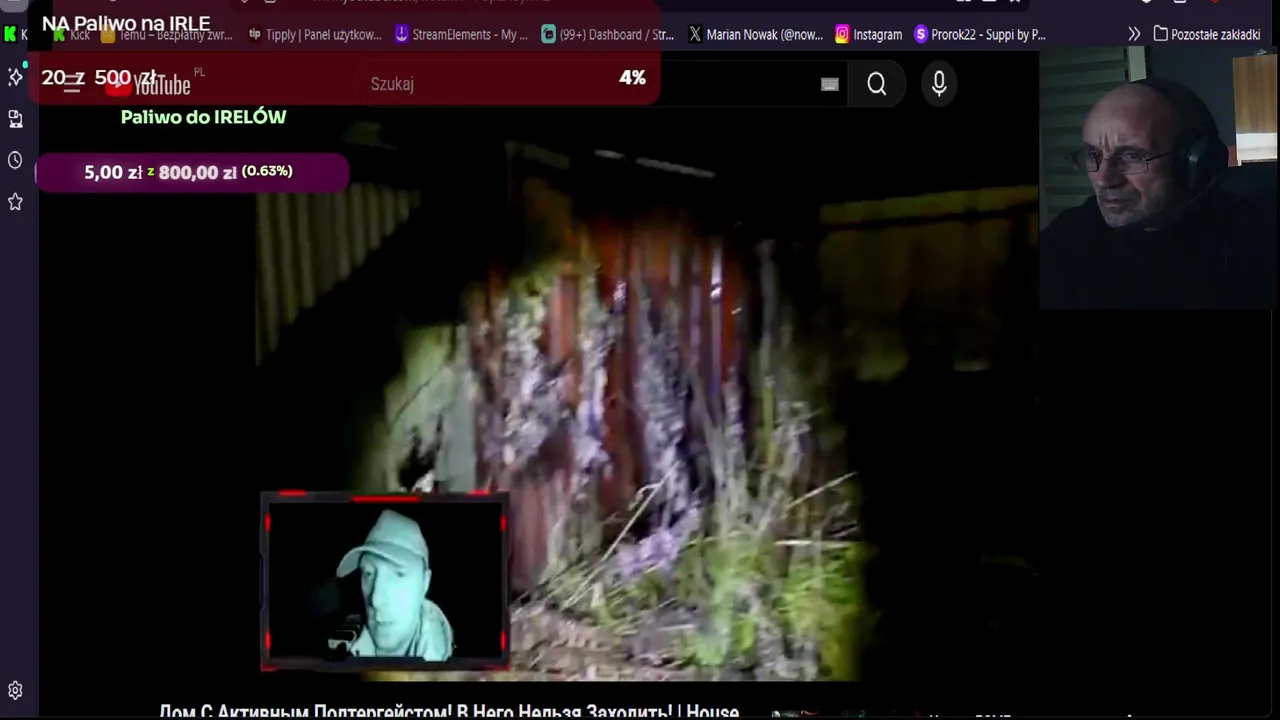Image resolution: width=1280 pixels, height=720 pixels.
Task: Open the sidebar star favorites icon
Action: (x=15, y=202)
